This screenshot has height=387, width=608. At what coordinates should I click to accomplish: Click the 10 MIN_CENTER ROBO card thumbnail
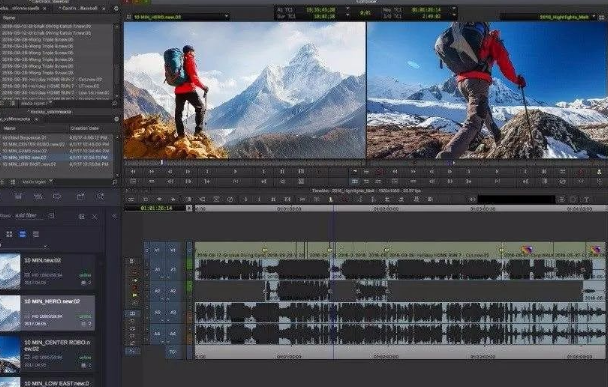[10, 354]
